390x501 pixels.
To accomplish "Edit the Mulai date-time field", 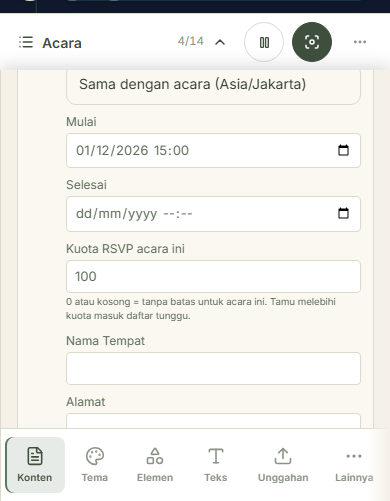I will pos(213,150).
